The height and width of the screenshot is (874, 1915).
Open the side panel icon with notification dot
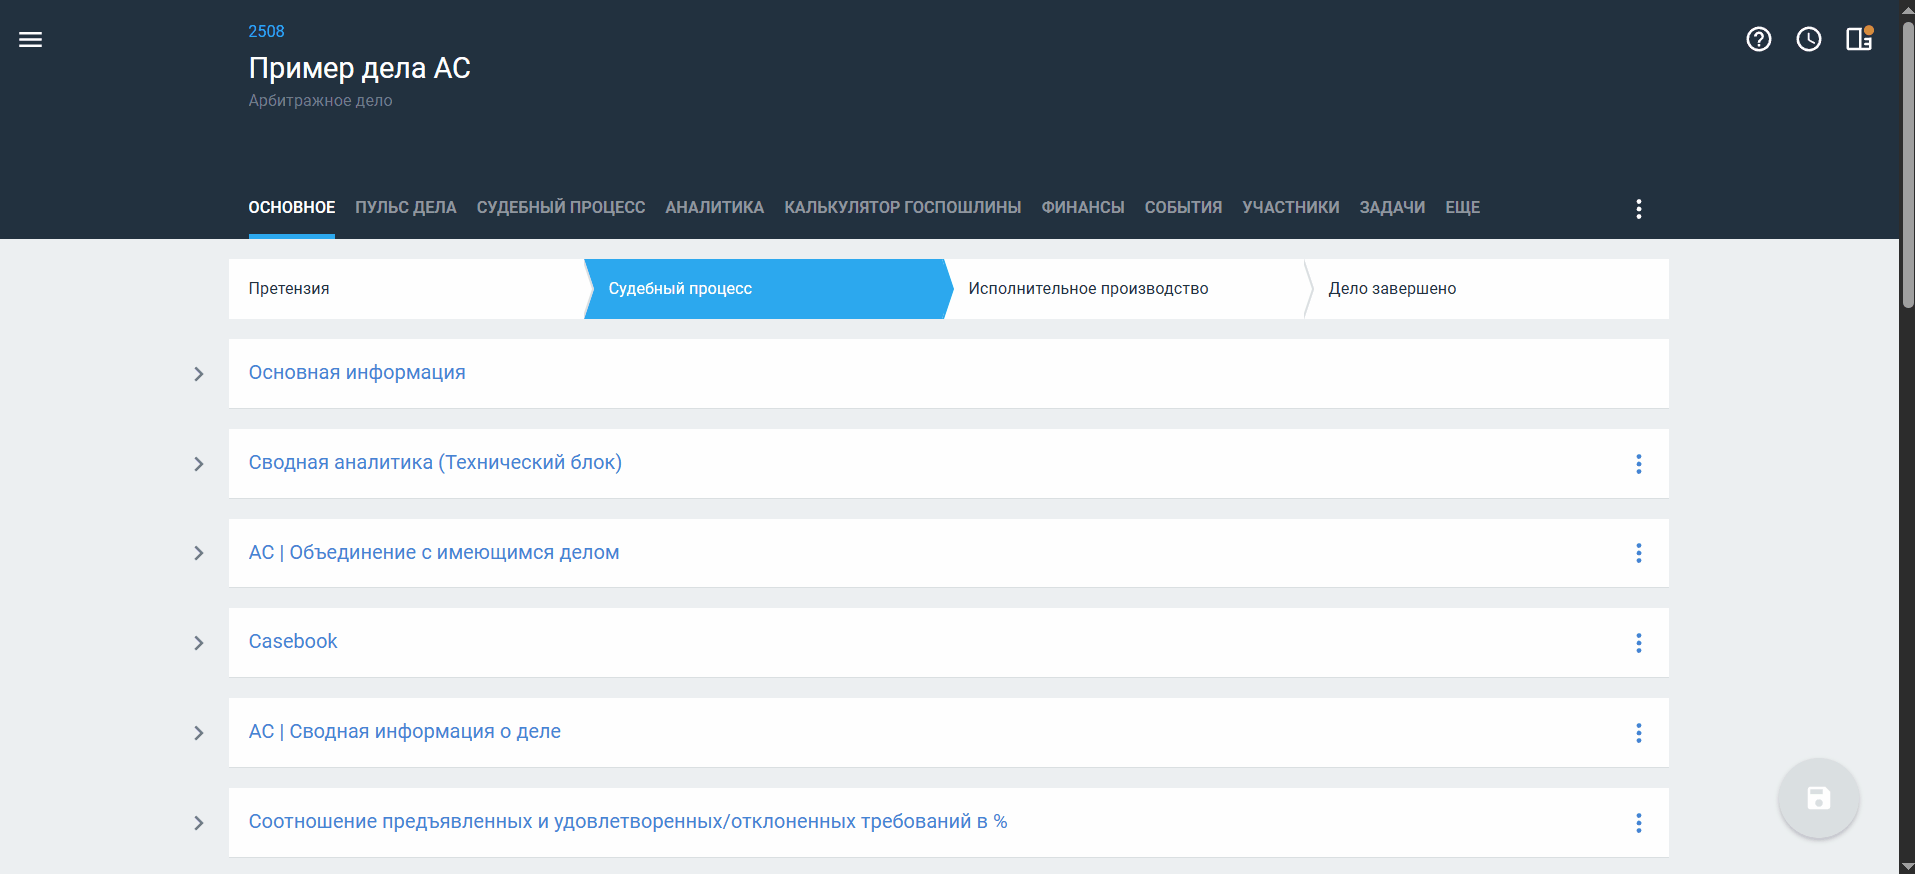(x=1858, y=39)
